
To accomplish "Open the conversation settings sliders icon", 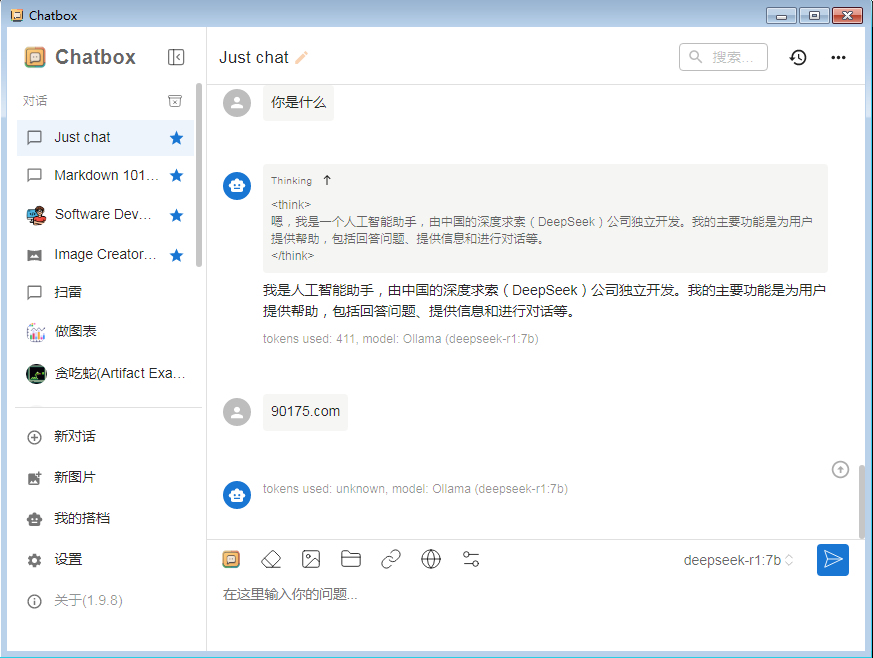I will coord(471,559).
